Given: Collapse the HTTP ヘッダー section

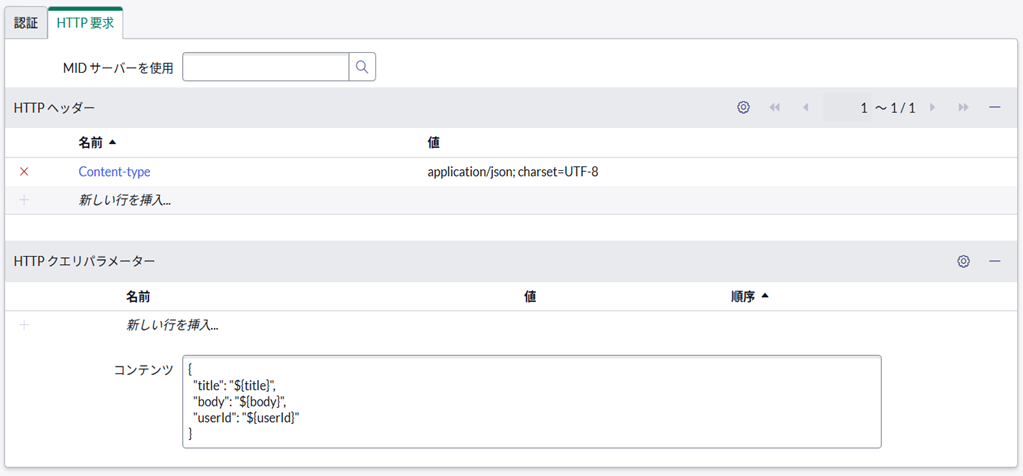Looking at the screenshot, I should (x=994, y=108).
